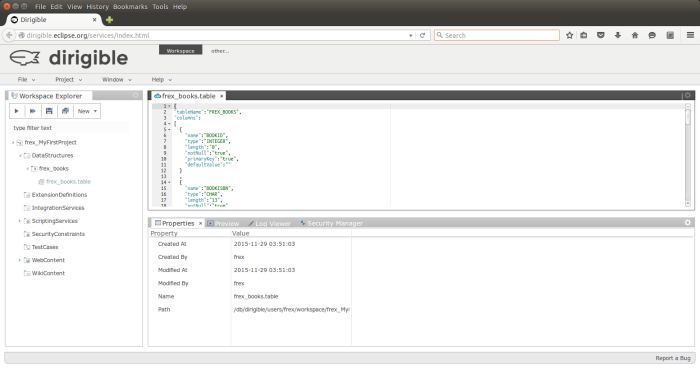
Task: Click the show bookmarks icon
Action: (584, 35)
